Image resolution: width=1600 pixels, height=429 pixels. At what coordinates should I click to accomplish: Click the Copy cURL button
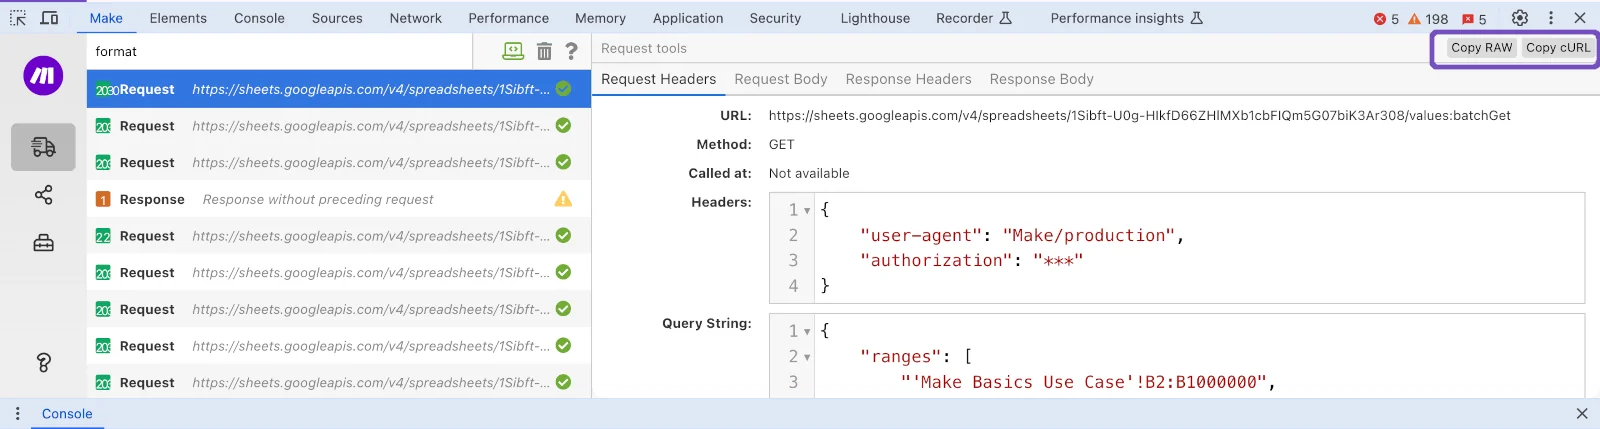[x=1558, y=48]
